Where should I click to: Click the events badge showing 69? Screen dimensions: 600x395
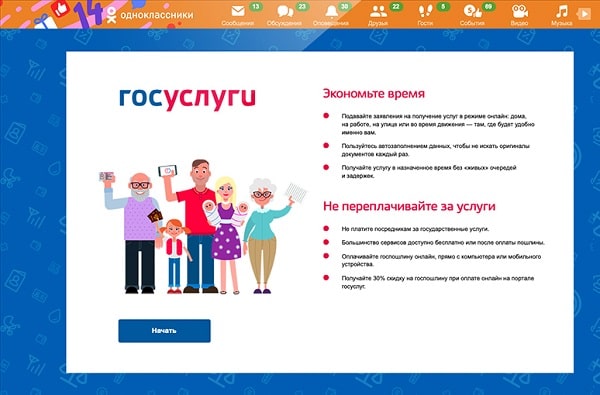(488, 6)
